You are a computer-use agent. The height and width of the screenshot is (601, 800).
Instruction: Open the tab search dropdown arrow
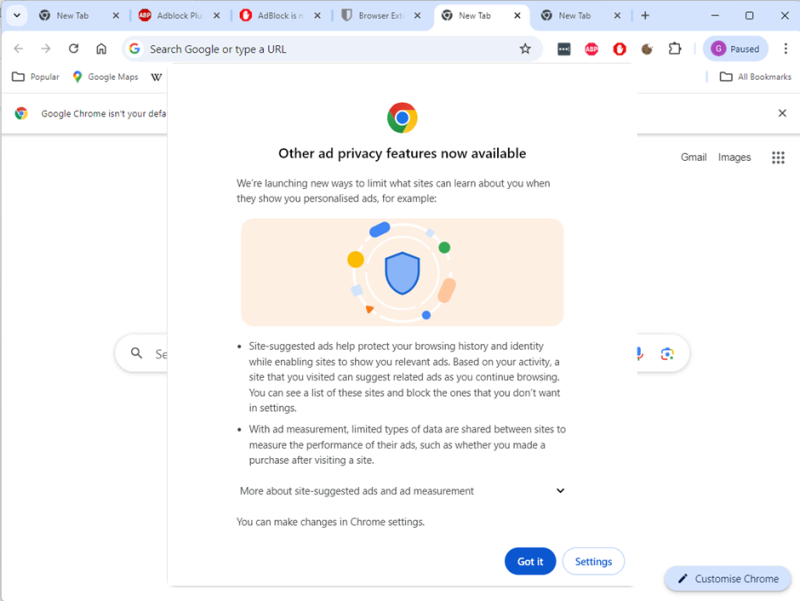(x=18, y=16)
